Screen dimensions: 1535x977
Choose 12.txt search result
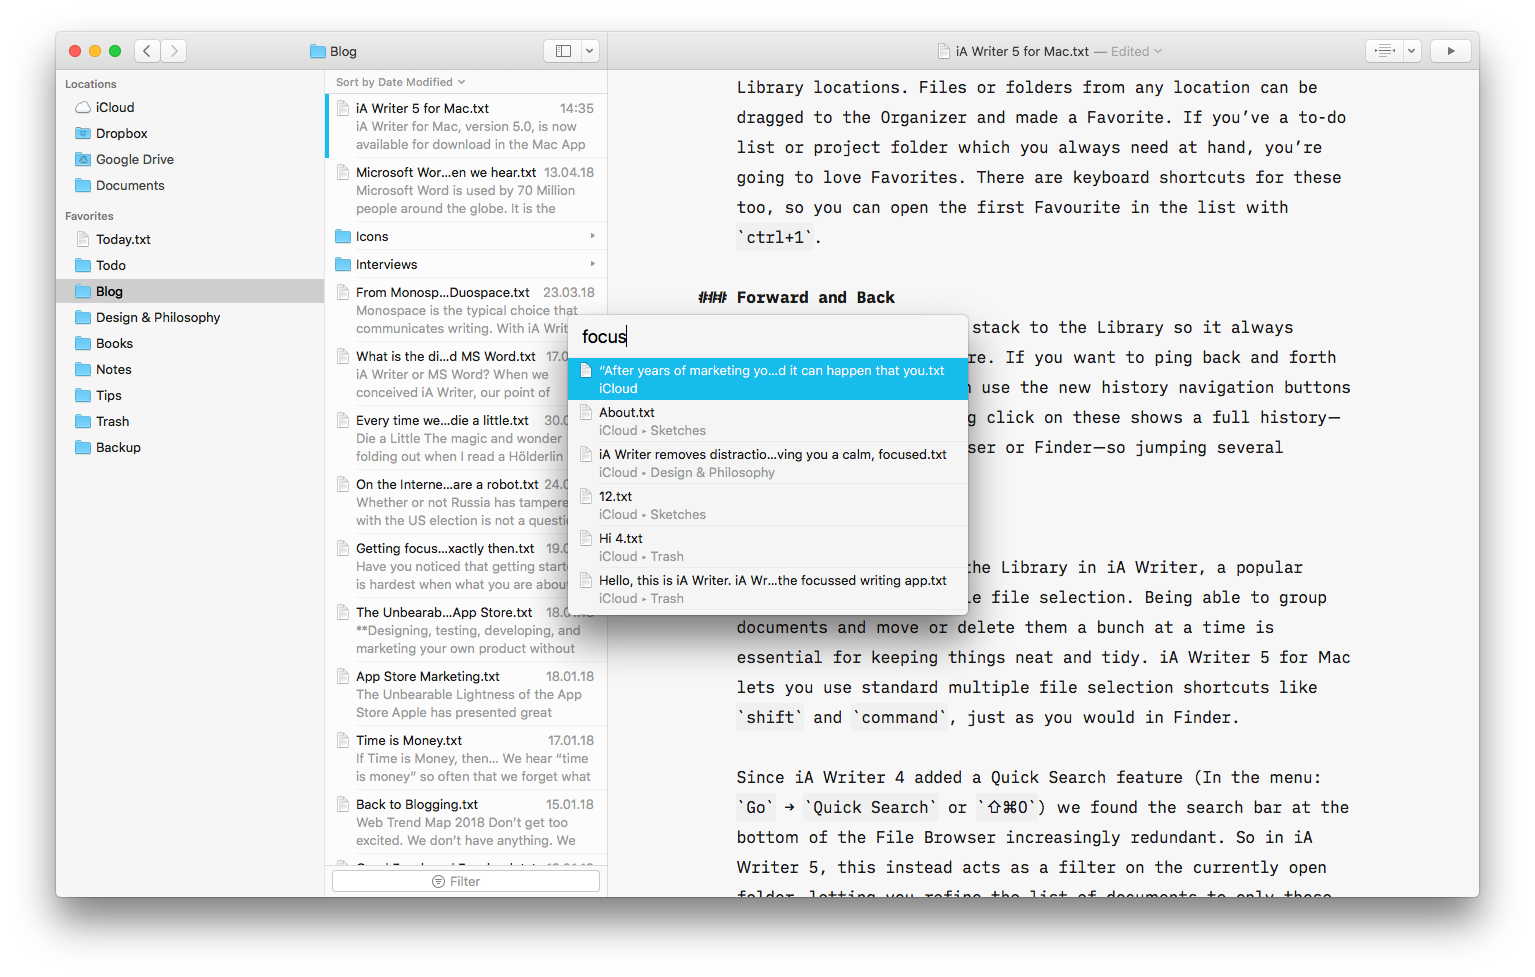[768, 505]
